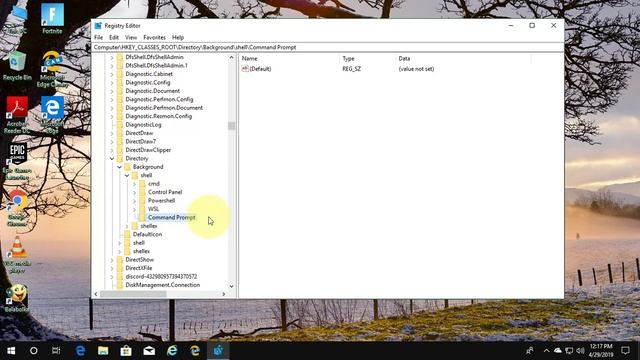Click the tree vertical scrollbar thumb

pos(231,126)
